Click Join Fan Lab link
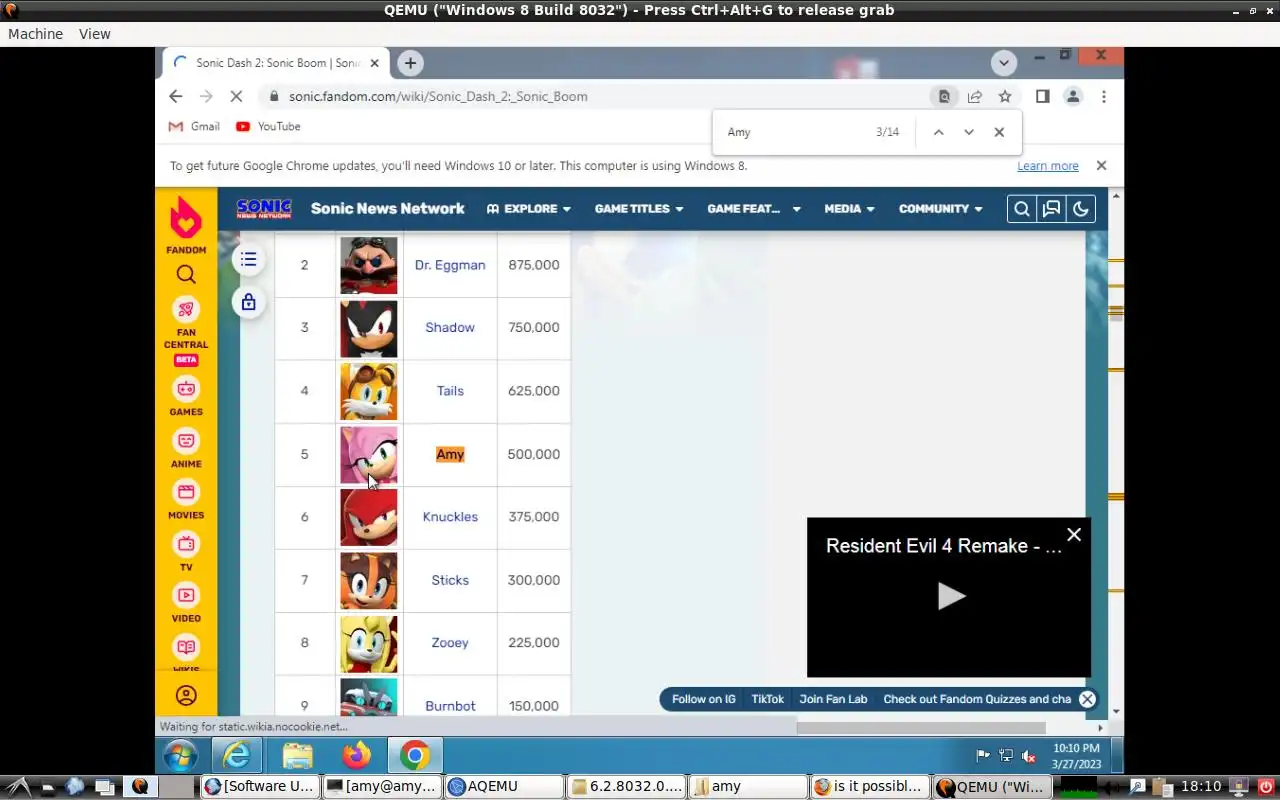This screenshot has height=800, width=1280. coord(833,699)
